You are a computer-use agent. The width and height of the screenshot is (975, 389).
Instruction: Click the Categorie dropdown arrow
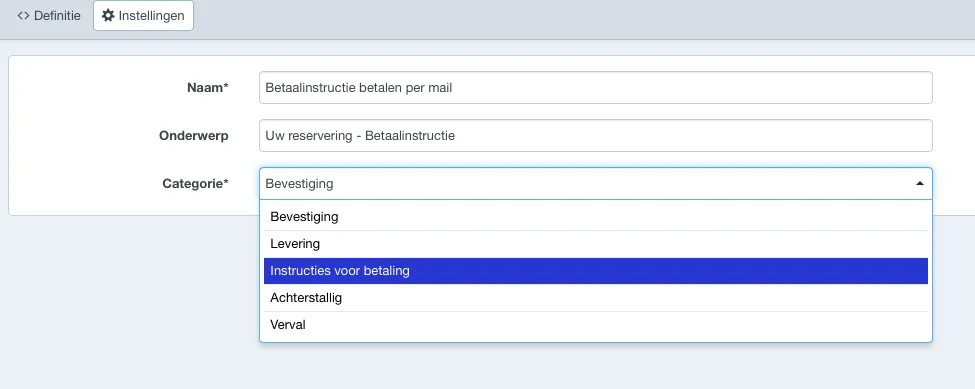(920, 183)
